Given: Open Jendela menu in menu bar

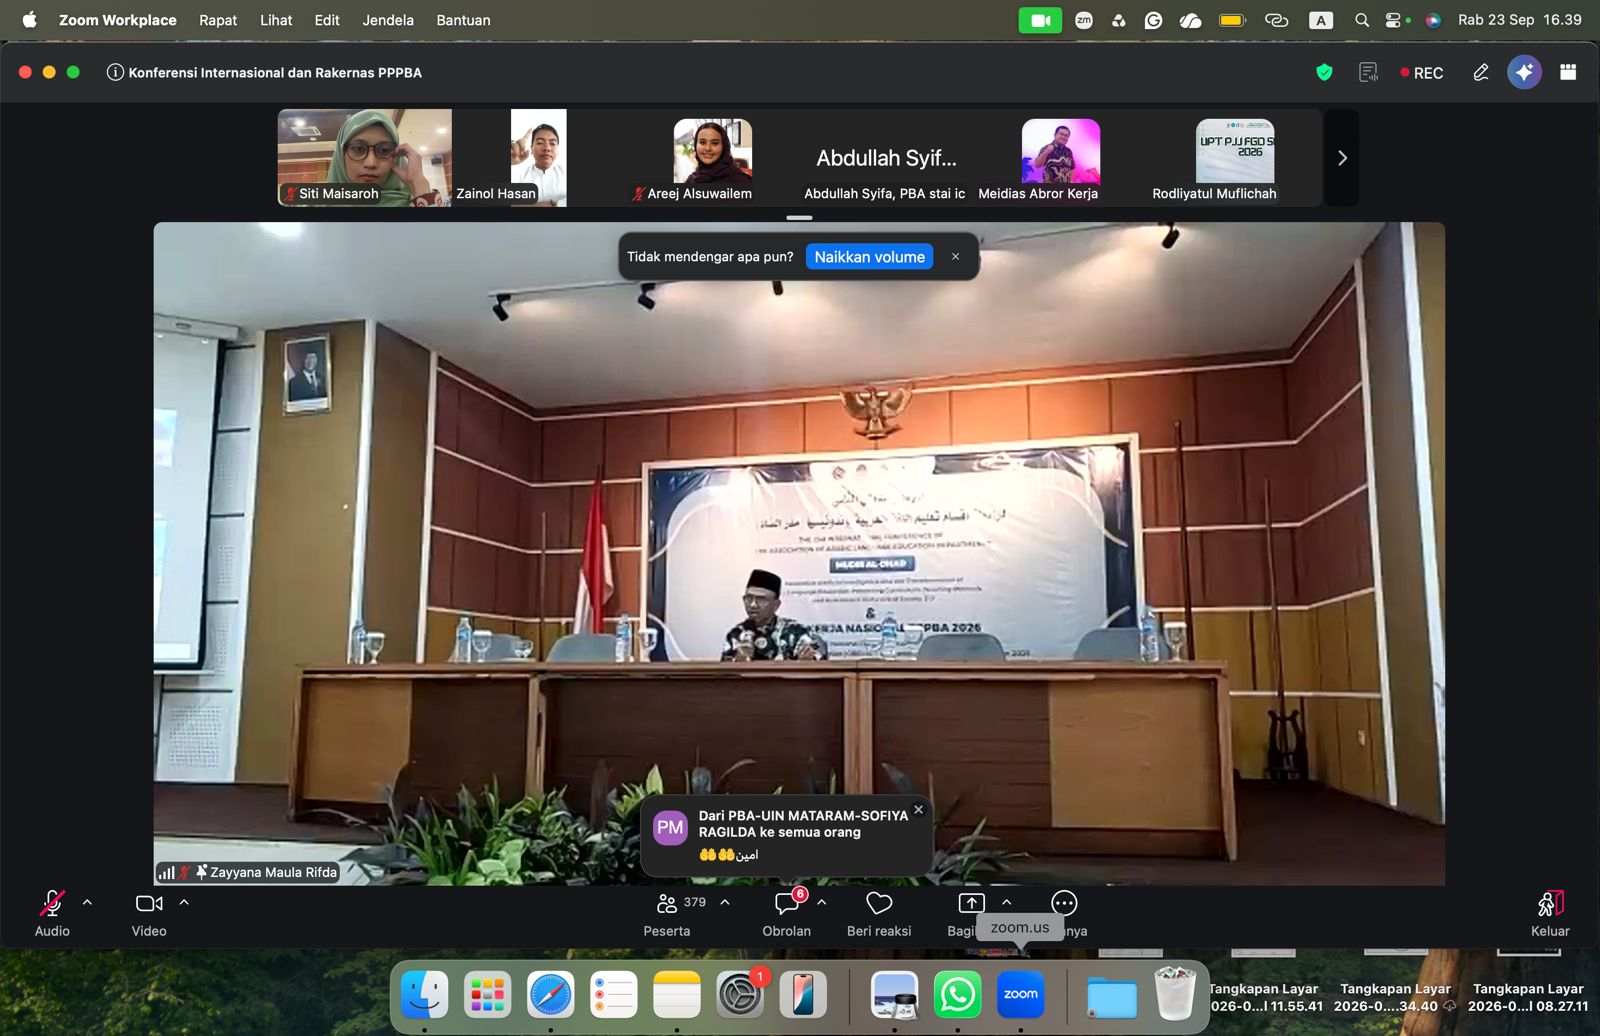Looking at the screenshot, I should [388, 20].
